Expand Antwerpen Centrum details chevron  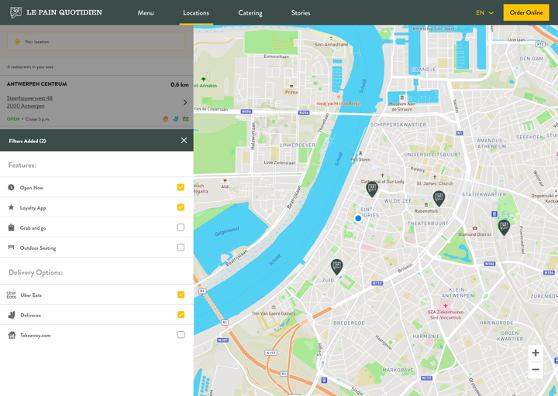tap(185, 102)
